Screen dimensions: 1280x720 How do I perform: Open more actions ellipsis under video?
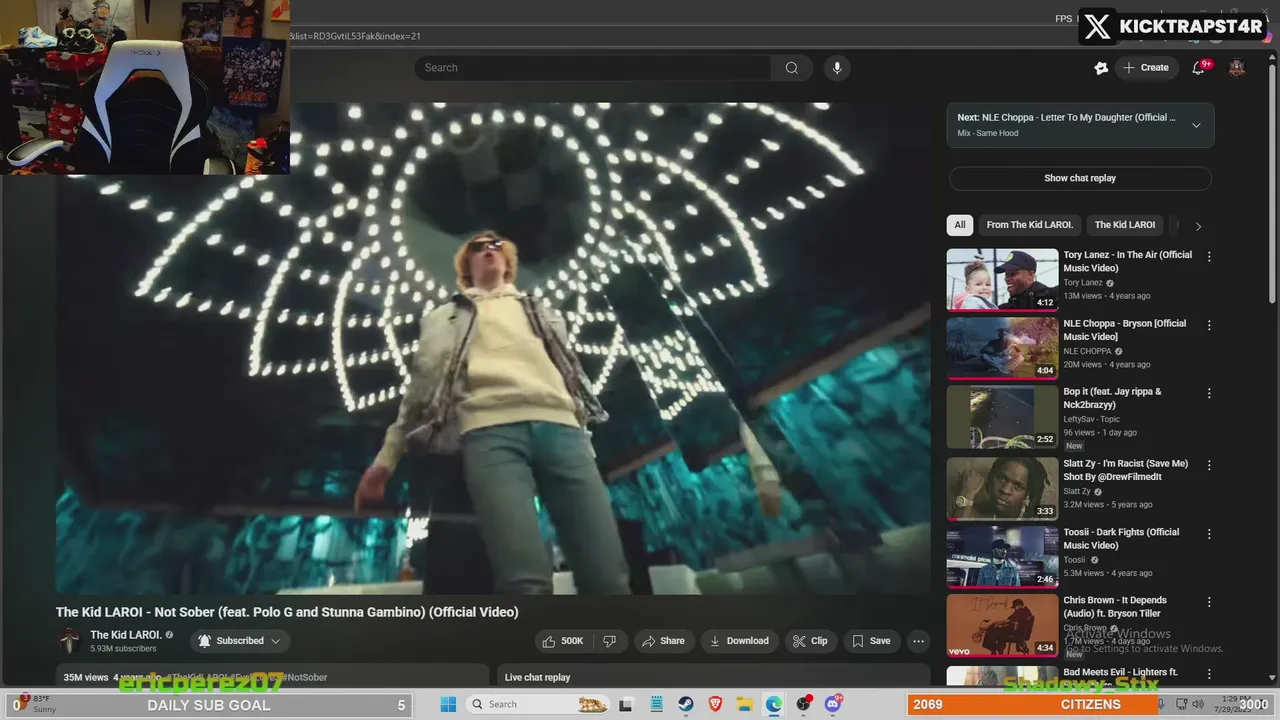pos(918,641)
